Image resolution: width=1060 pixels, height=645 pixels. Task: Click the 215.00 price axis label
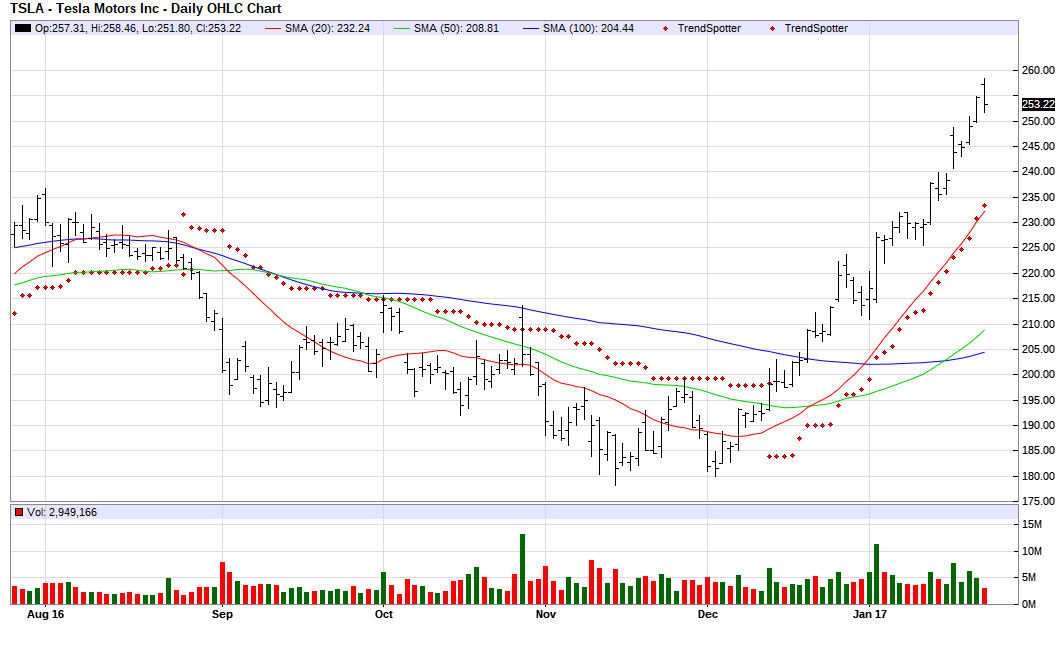pos(1038,298)
